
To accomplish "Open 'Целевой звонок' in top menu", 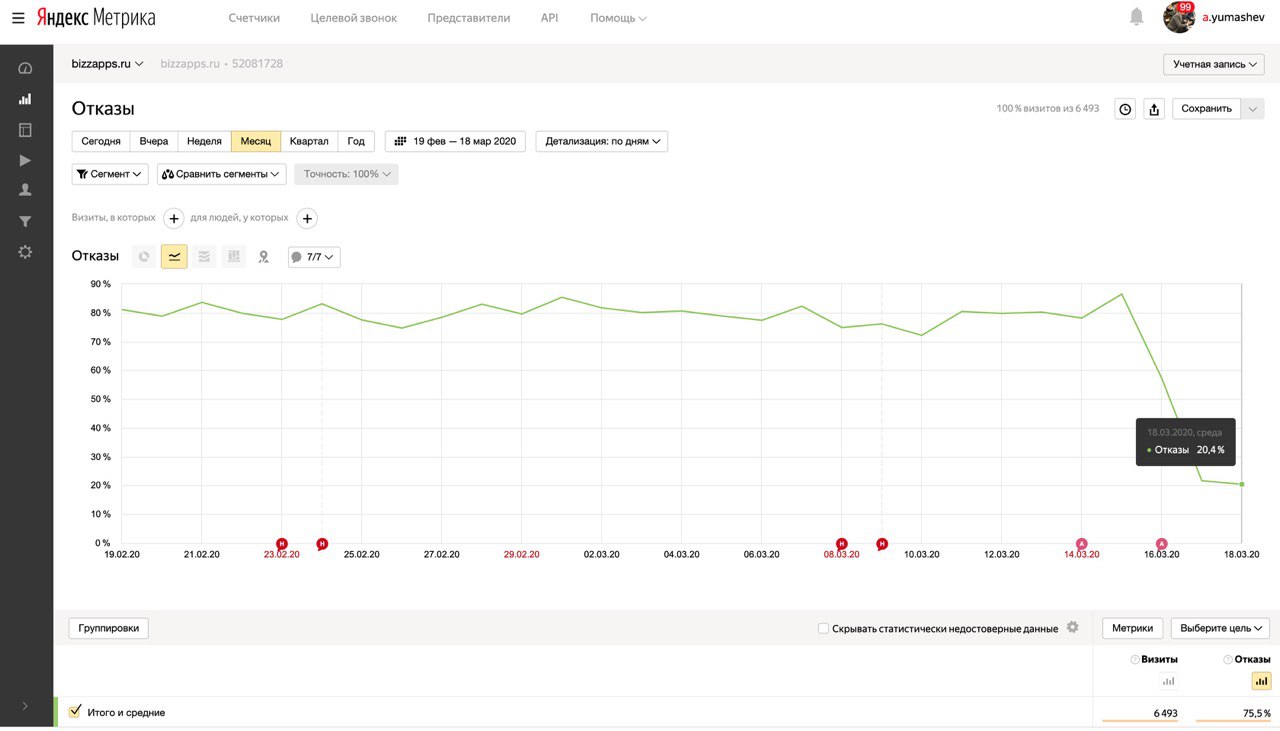I will click(353, 18).
